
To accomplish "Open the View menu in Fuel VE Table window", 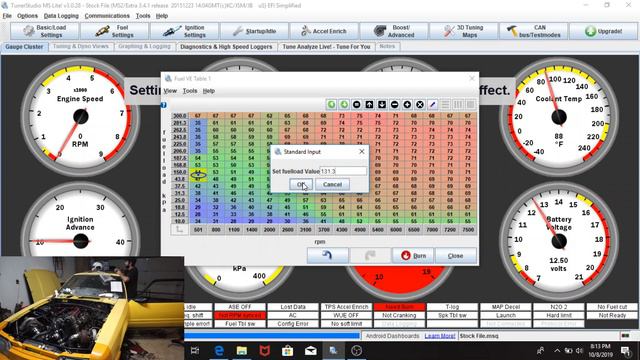I will 170,91.
